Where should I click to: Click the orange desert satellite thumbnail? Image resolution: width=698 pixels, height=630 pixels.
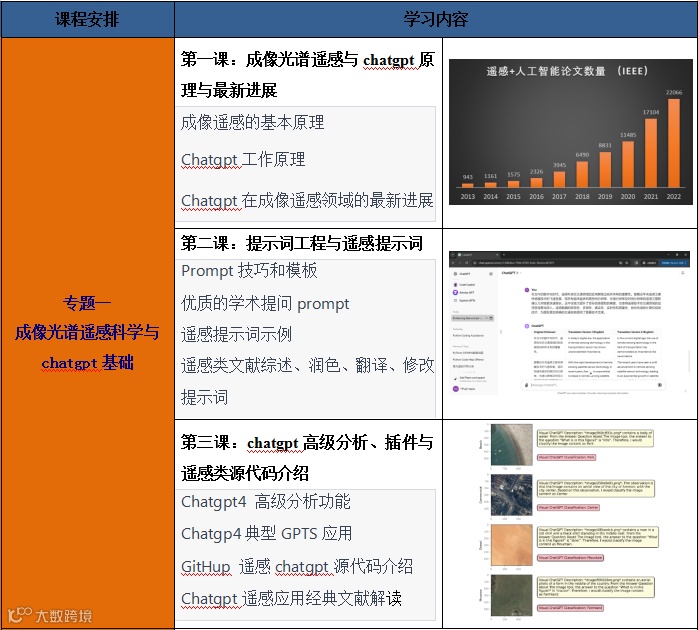coord(511,545)
